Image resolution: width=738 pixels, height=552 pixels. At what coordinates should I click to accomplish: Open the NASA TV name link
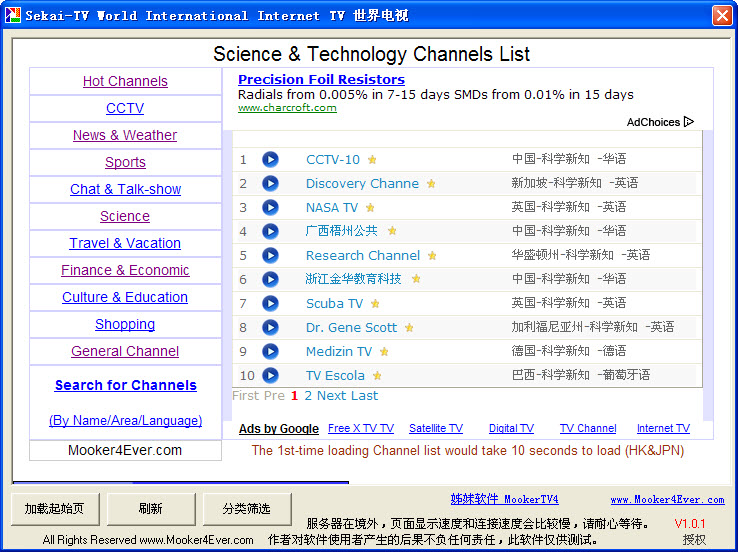332,208
